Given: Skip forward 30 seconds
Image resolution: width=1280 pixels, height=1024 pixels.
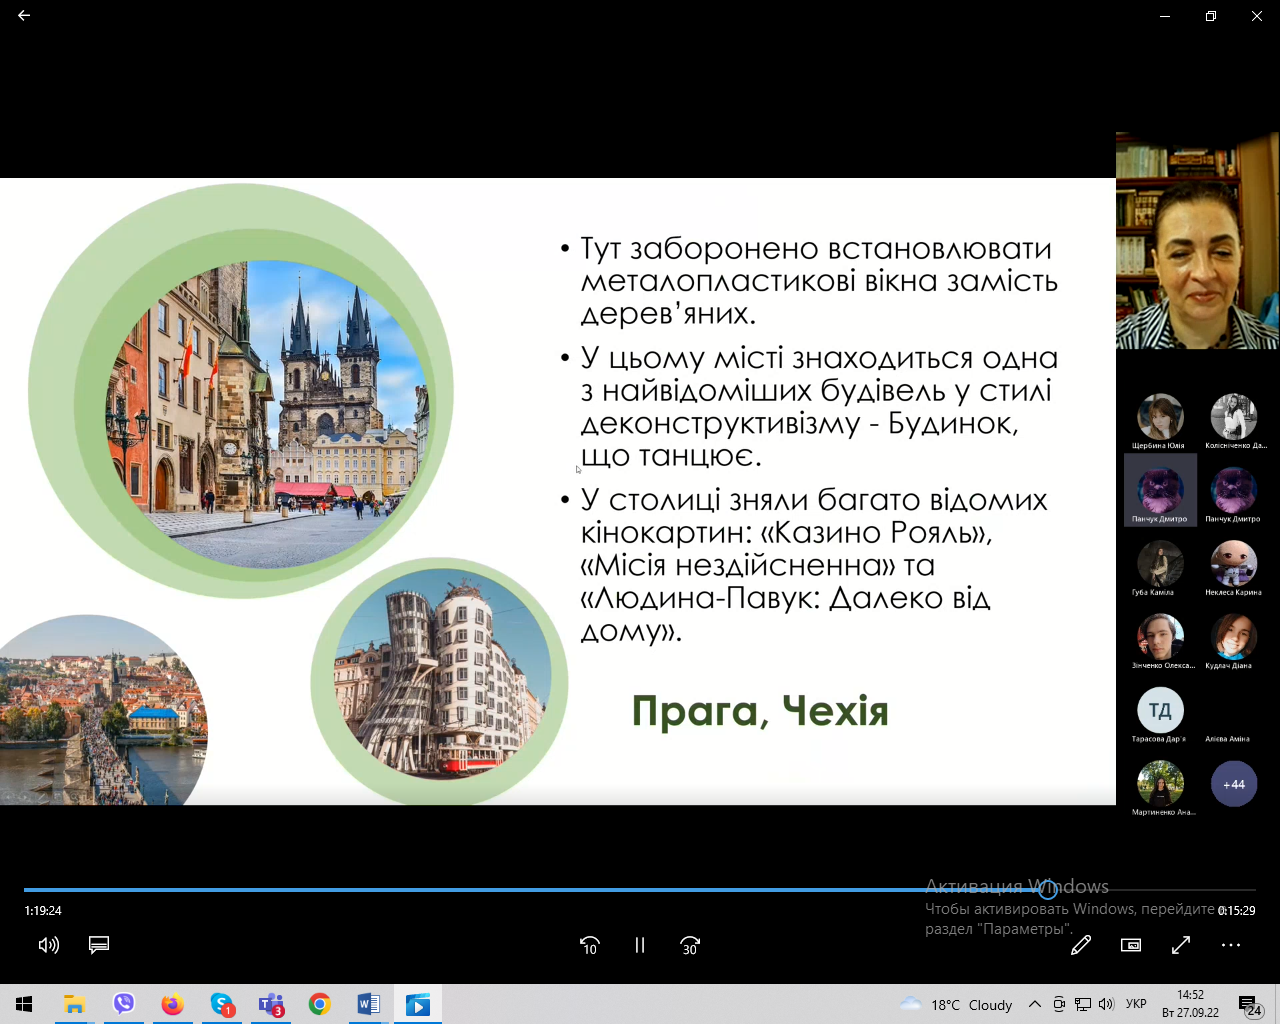Looking at the screenshot, I should point(690,945).
